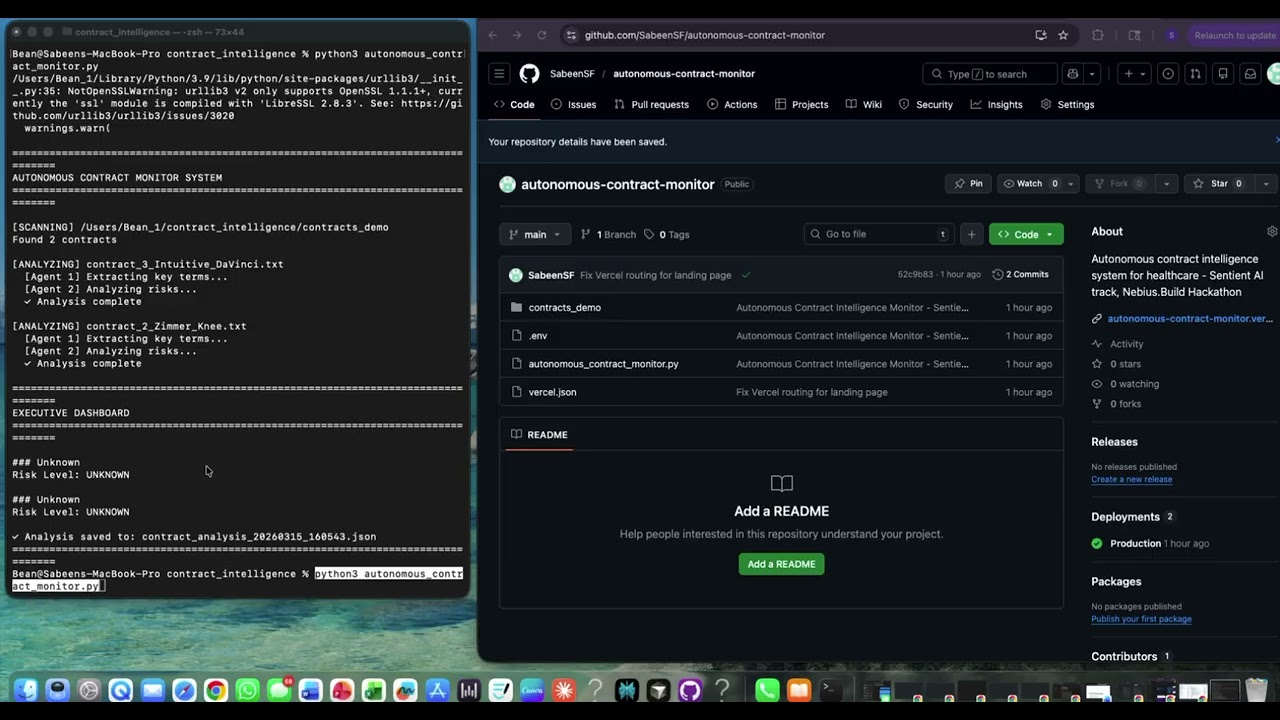Click the green Add a README button
The image size is (1280, 720).
click(781, 564)
